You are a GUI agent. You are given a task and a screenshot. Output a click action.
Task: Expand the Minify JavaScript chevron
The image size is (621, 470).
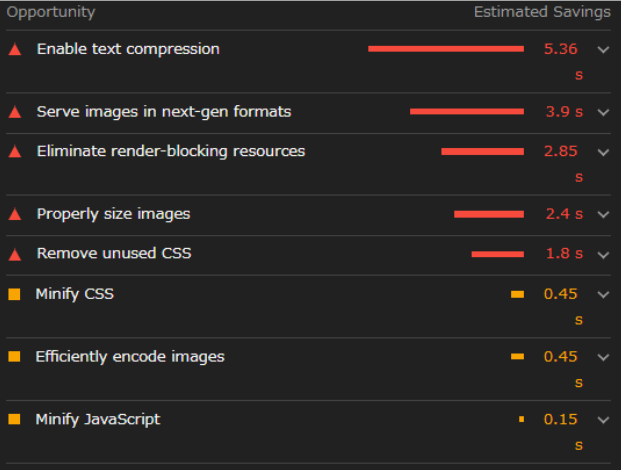(603, 420)
